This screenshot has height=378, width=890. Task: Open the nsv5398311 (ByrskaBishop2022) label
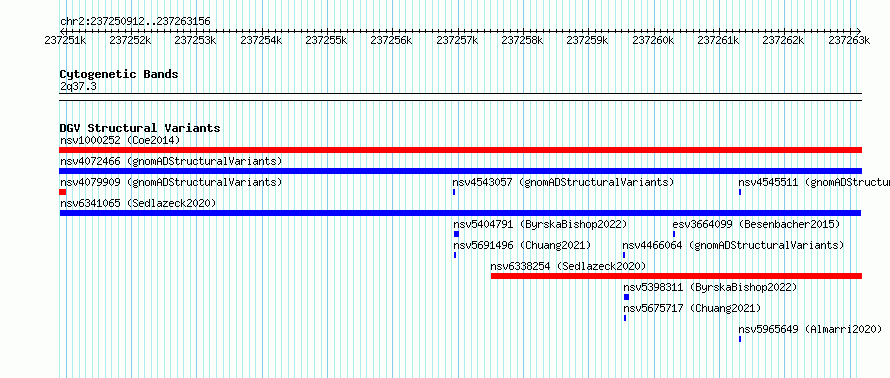[710, 287]
